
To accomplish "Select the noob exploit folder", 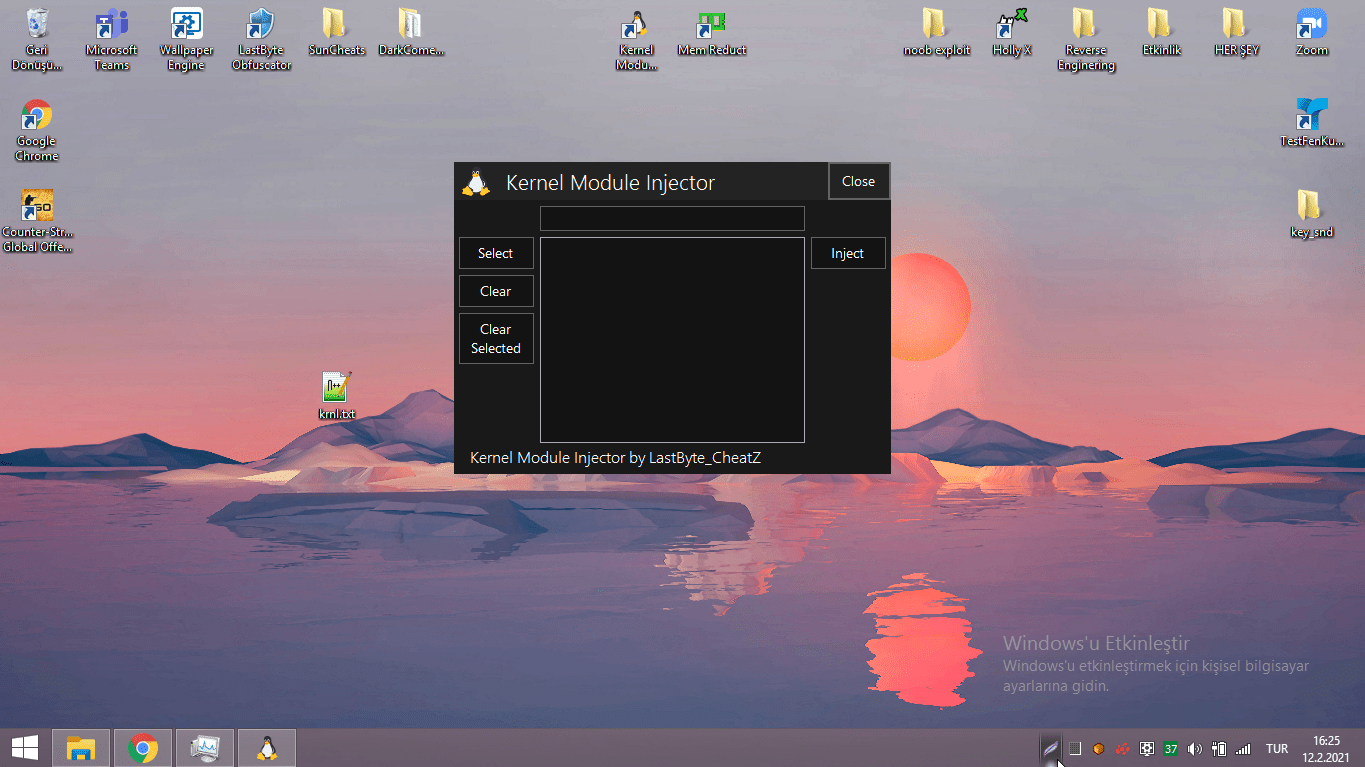I will click(x=936, y=32).
